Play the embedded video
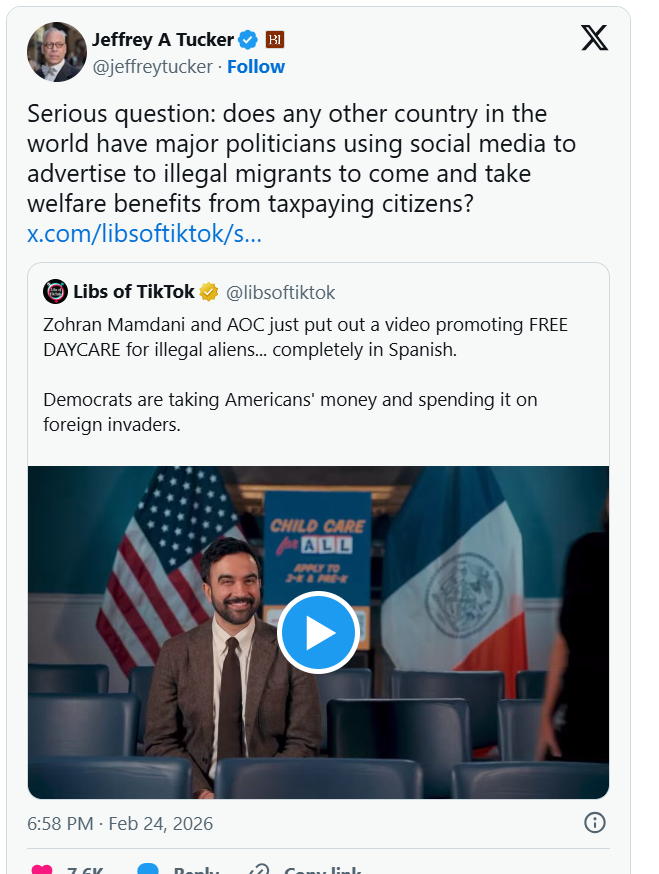 318,632
